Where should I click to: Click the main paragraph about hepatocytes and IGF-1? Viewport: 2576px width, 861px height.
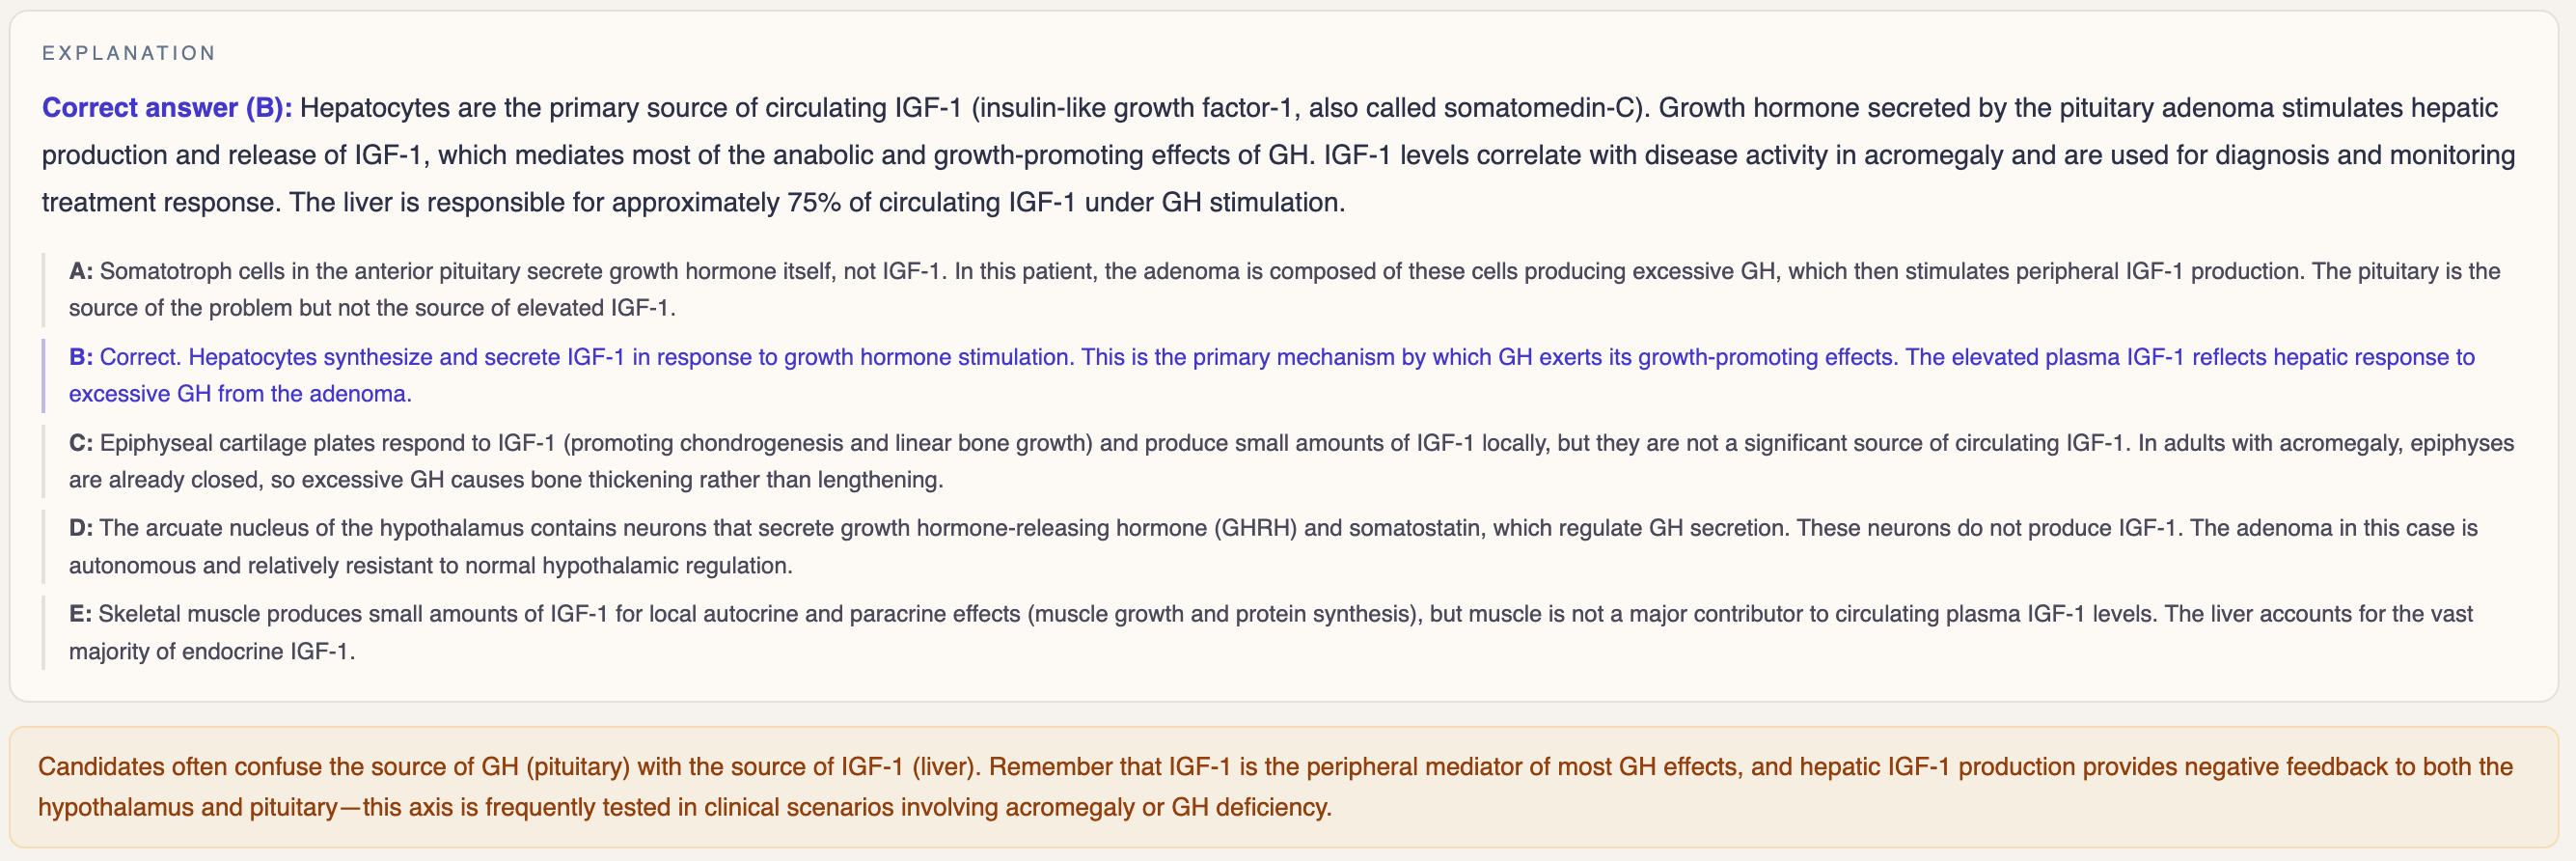click(1278, 155)
